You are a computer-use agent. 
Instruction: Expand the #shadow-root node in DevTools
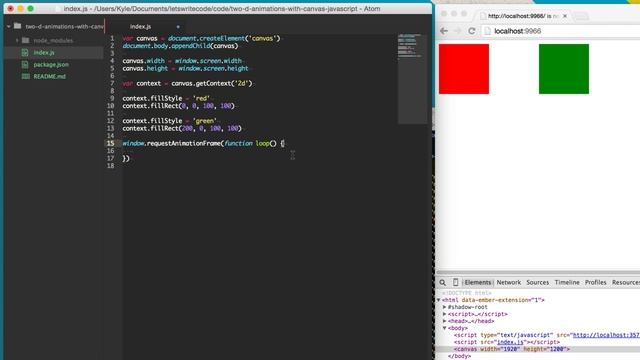click(x=444, y=307)
